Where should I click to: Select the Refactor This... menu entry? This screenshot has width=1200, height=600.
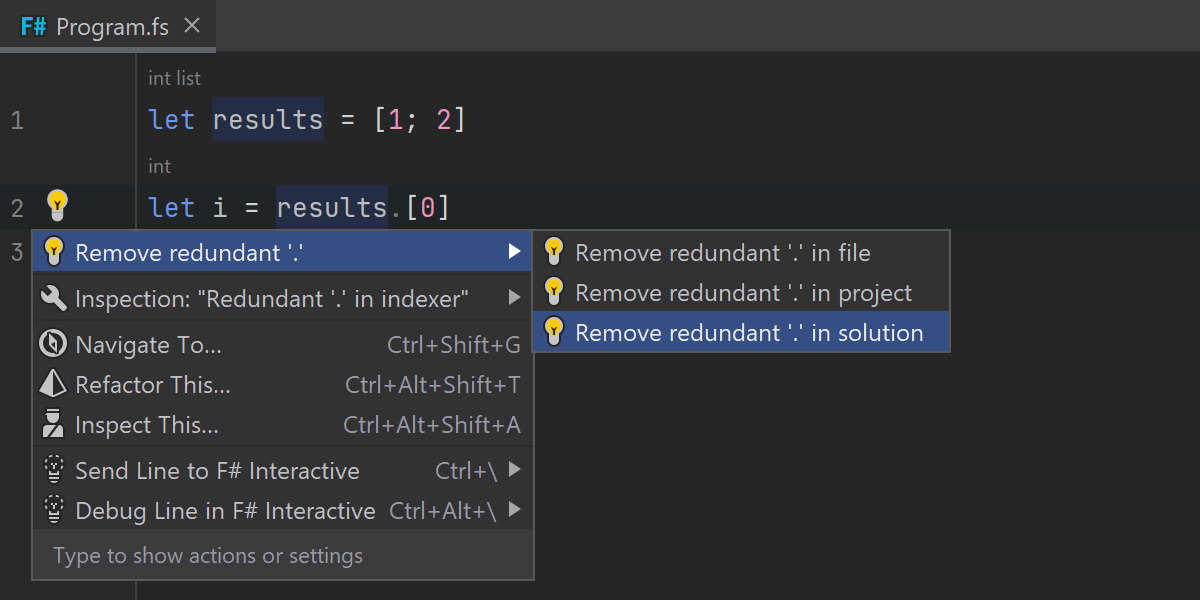click(153, 385)
